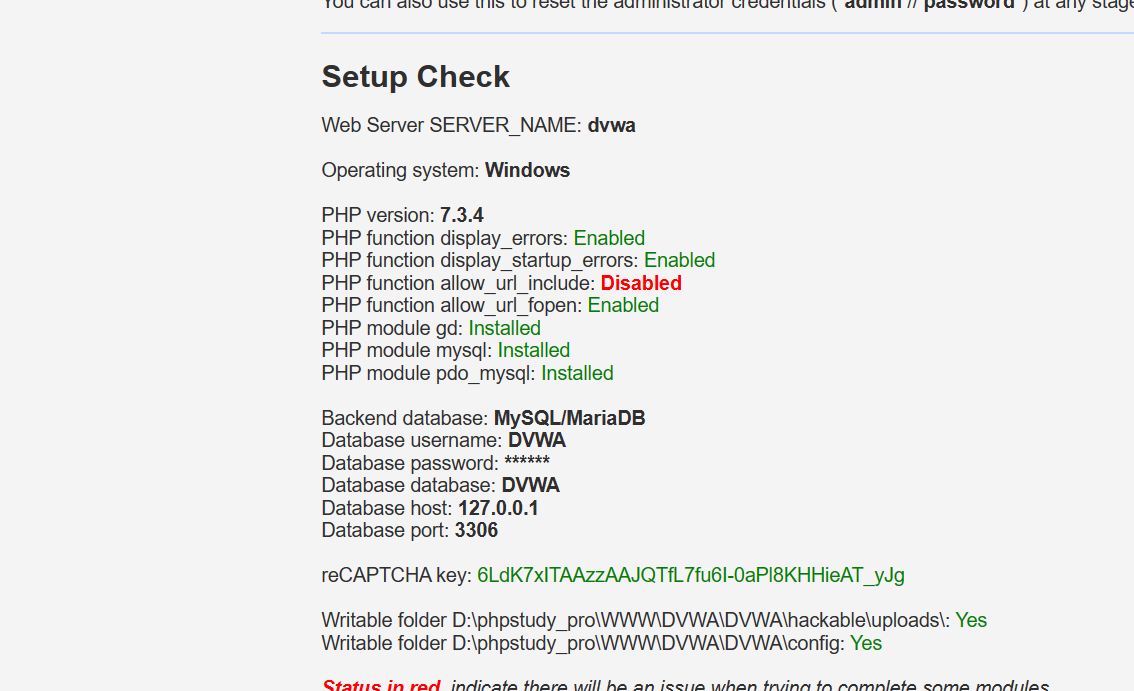The height and width of the screenshot is (691, 1134).
Task: Click Database database DVWA value
Action: (530, 486)
